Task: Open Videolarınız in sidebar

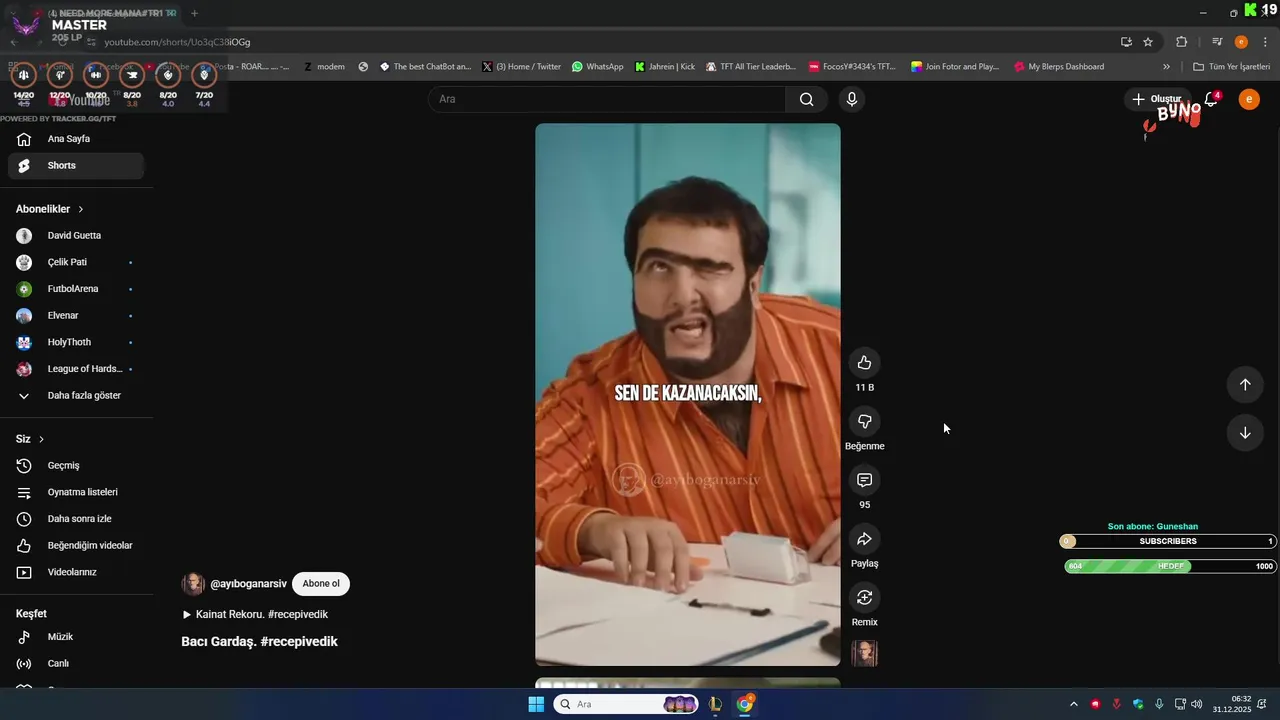Action: pos(76,572)
